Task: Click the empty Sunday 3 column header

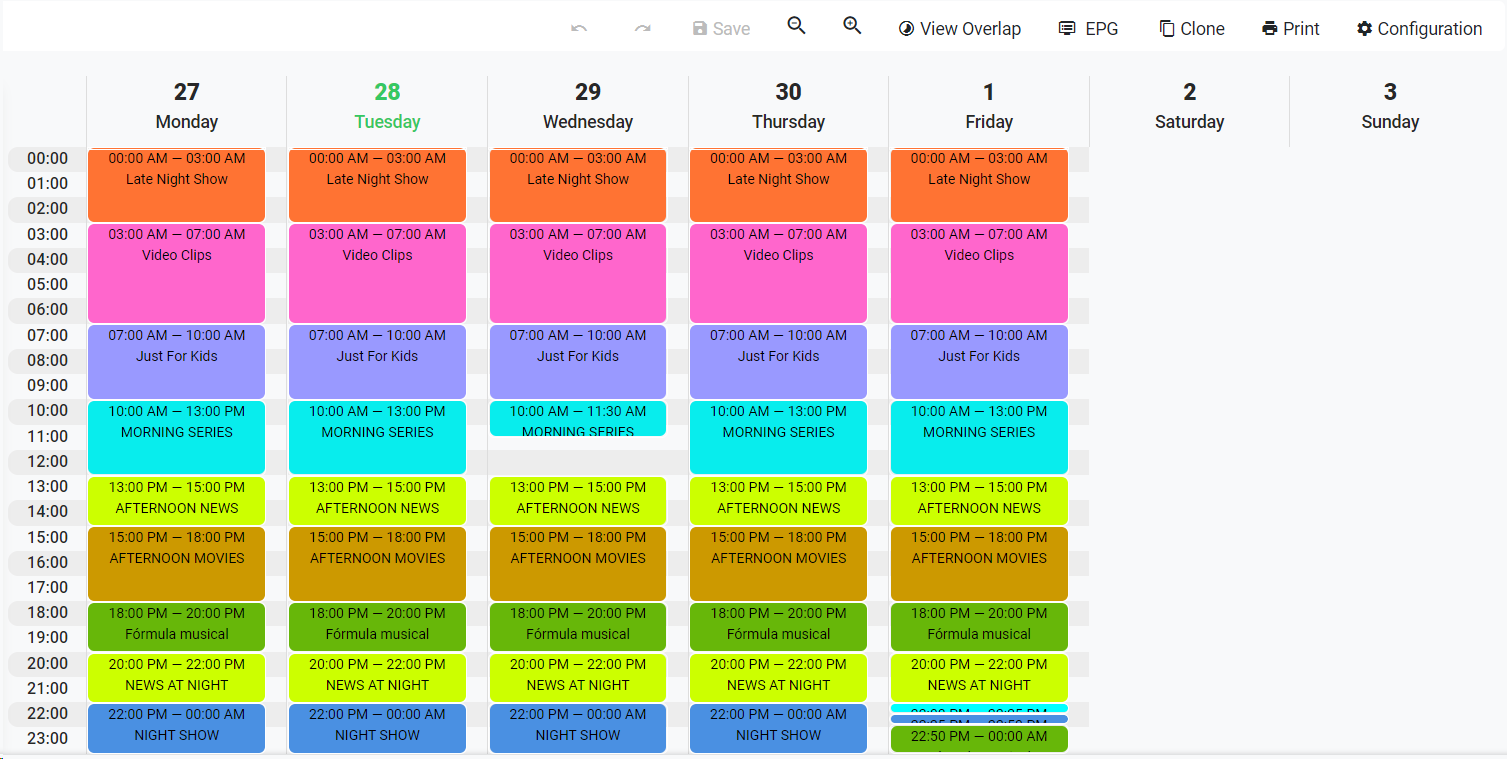Action: [x=1389, y=106]
